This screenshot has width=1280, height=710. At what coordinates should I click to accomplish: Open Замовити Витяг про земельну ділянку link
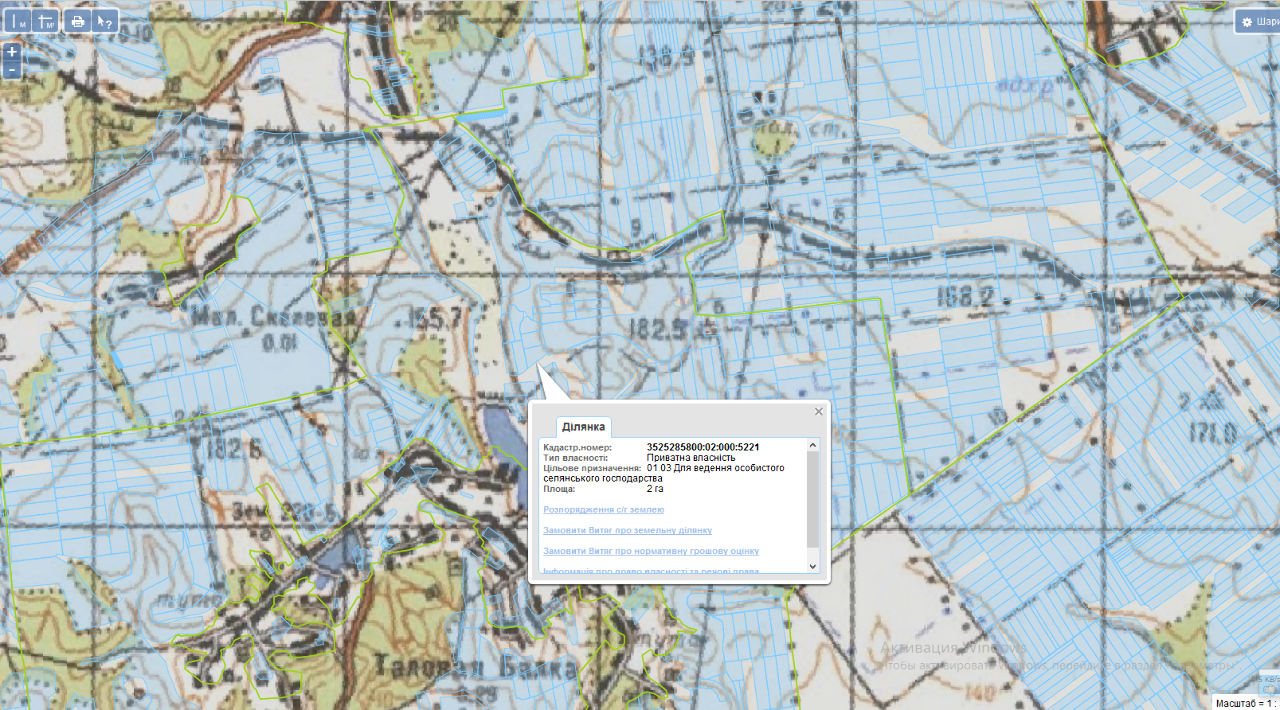(x=627, y=530)
